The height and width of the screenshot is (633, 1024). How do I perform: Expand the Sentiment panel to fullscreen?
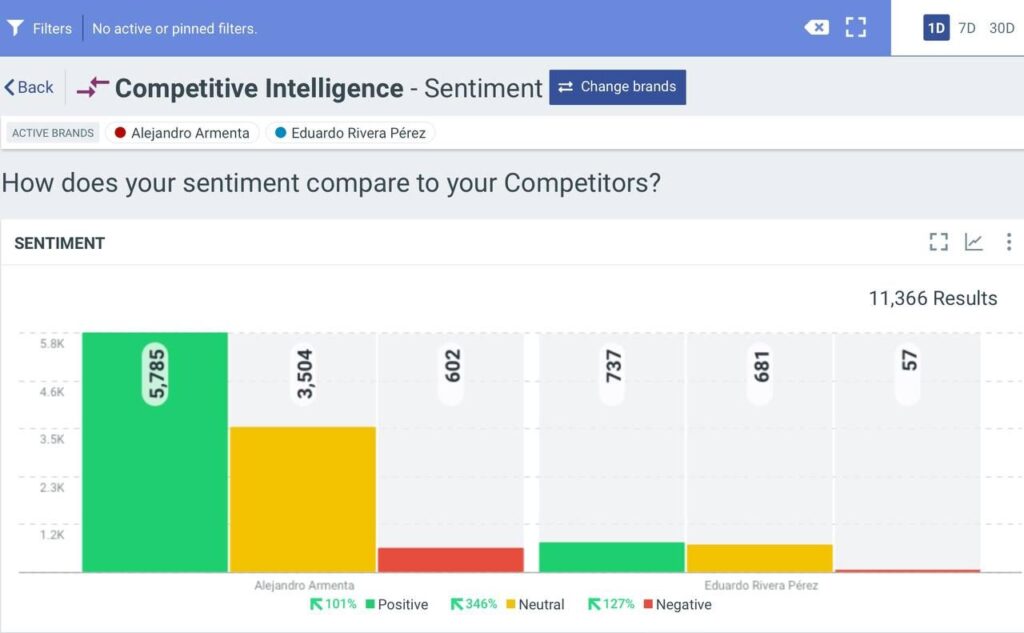pyautogui.click(x=938, y=242)
